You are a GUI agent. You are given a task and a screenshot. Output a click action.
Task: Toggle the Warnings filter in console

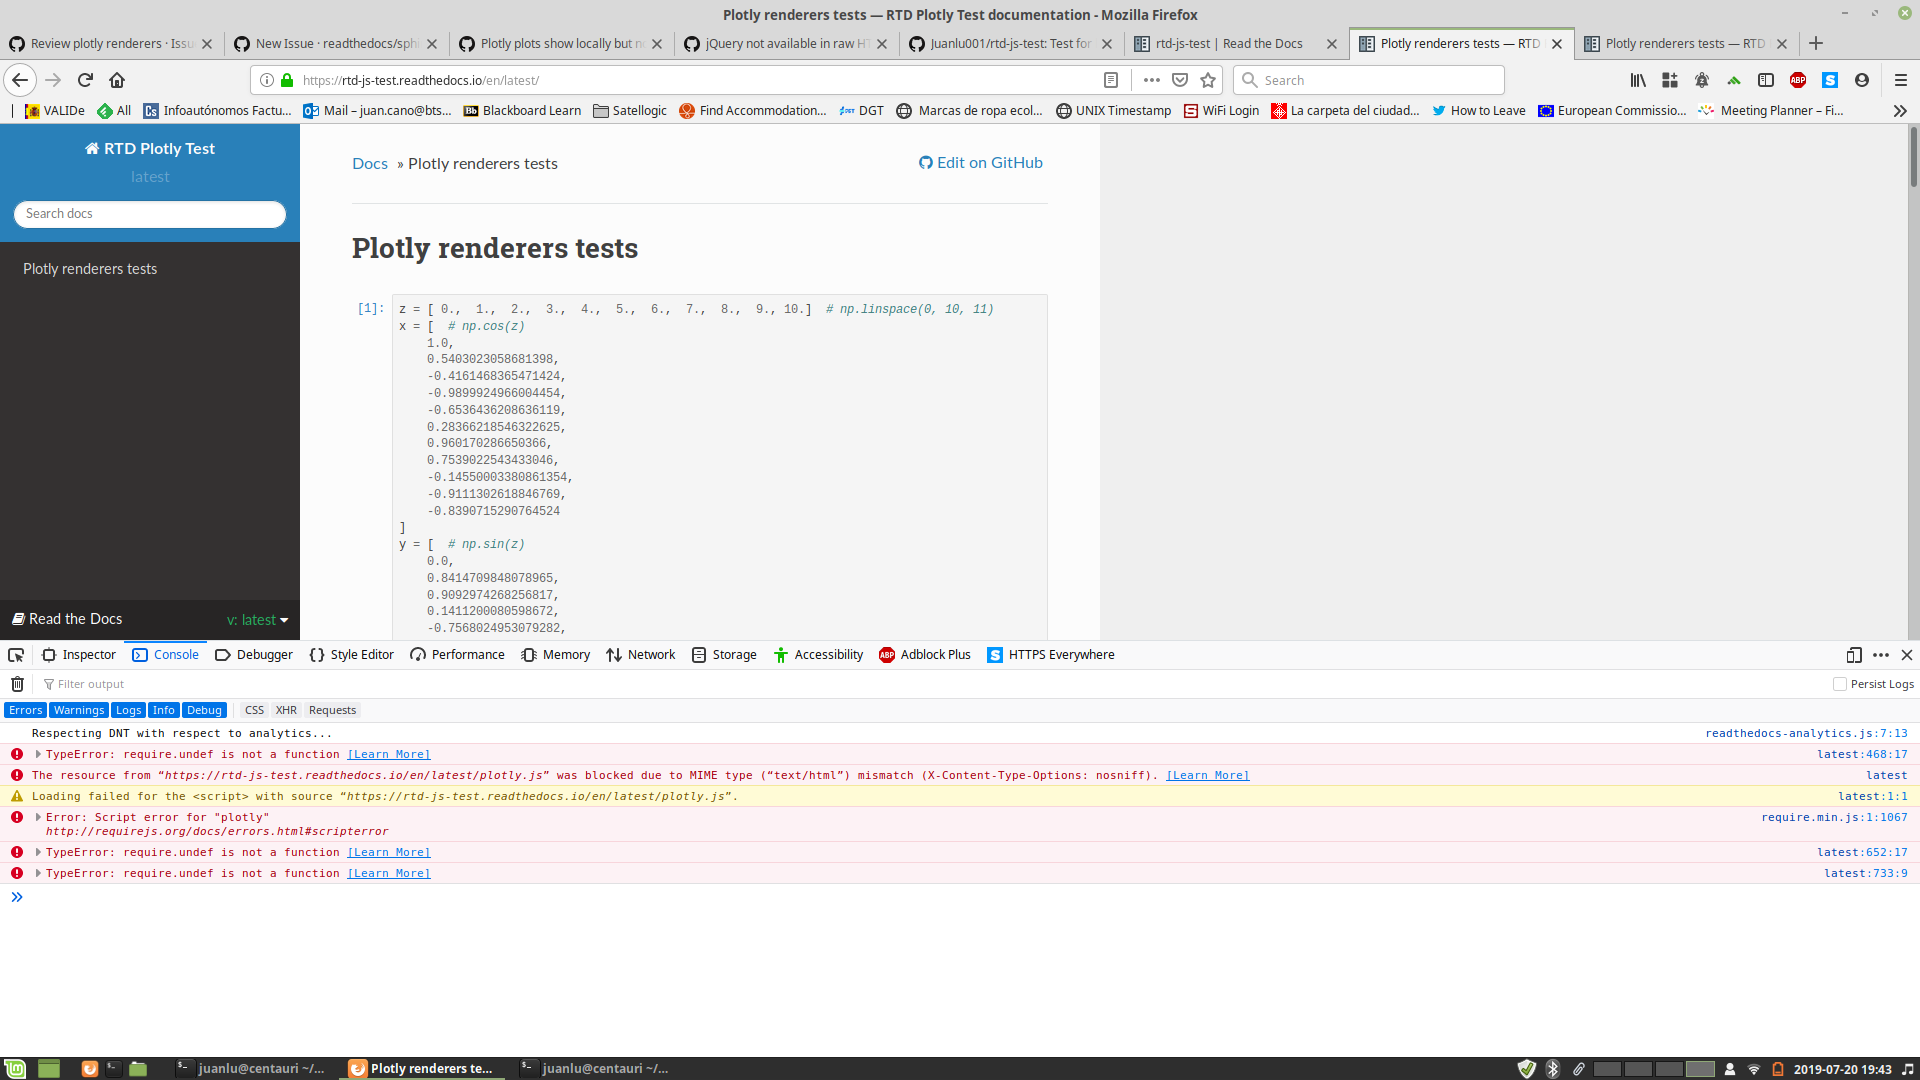point(78,710)
